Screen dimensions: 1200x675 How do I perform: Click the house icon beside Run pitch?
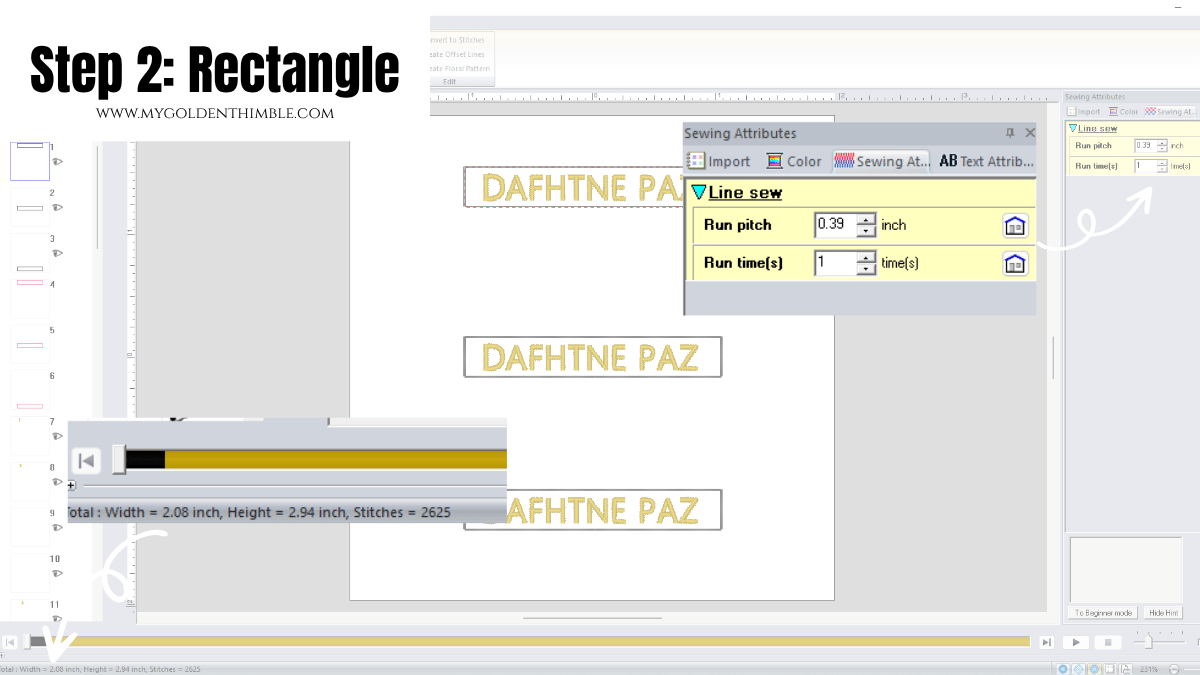[x=1015, y=225]
